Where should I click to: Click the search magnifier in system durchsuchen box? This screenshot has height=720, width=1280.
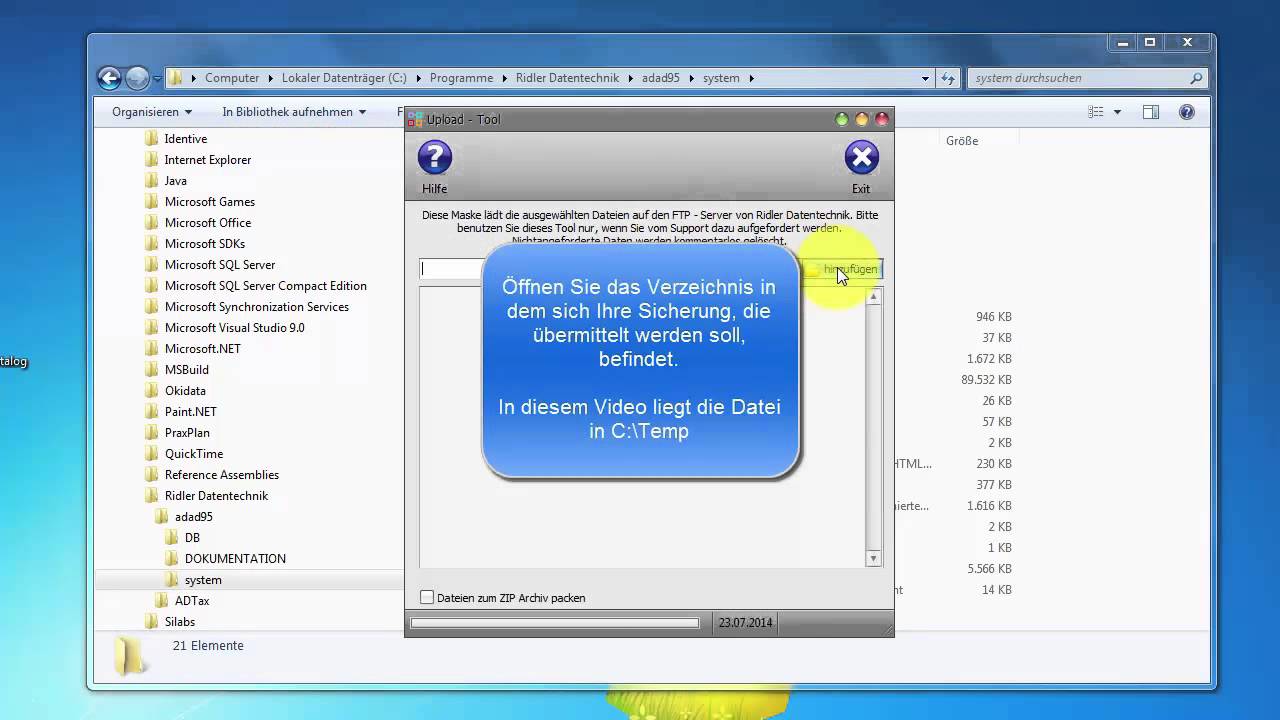pyautogui.click(x=1196, y=78)
